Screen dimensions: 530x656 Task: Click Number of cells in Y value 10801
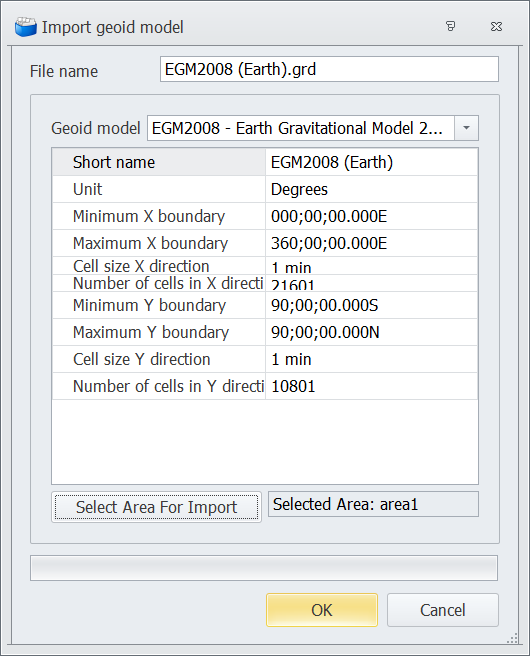[293, 386]
